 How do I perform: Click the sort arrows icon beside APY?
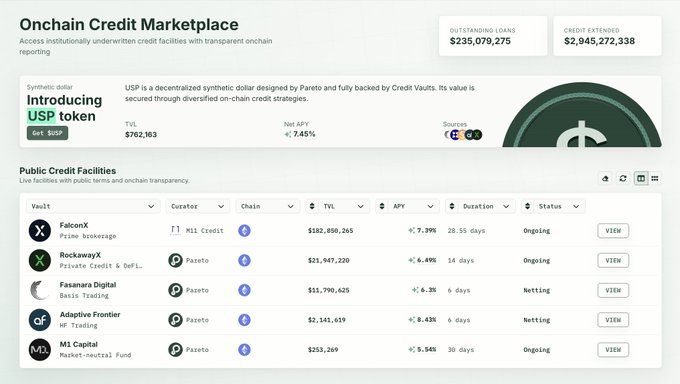point(382,206)
